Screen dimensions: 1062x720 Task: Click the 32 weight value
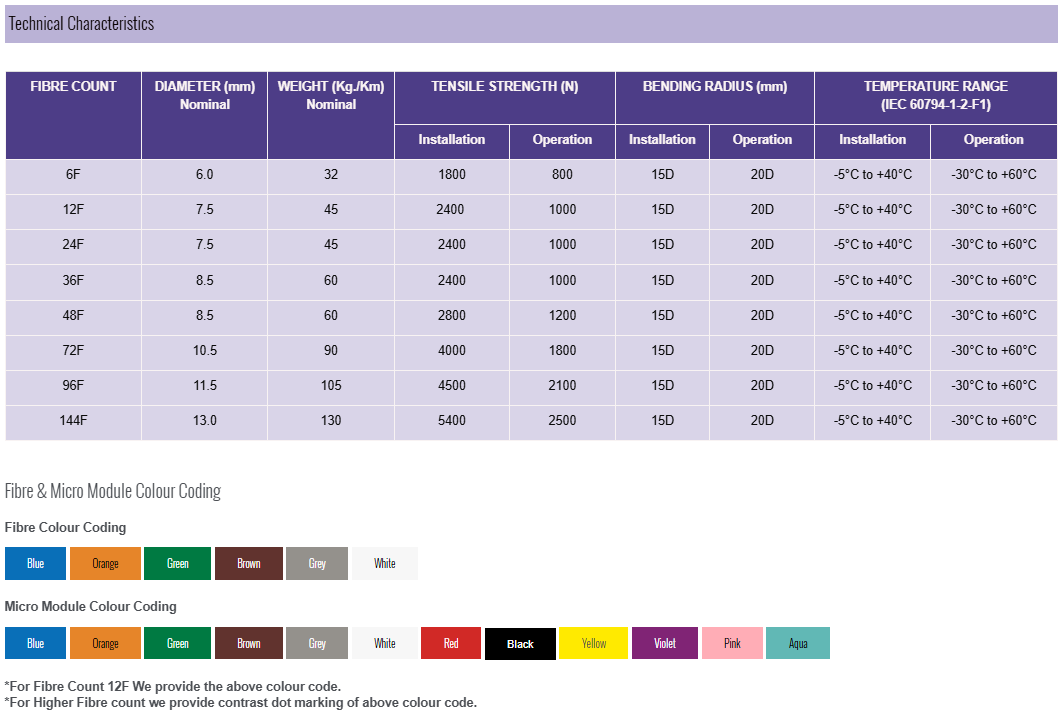(x=331, y=175)
